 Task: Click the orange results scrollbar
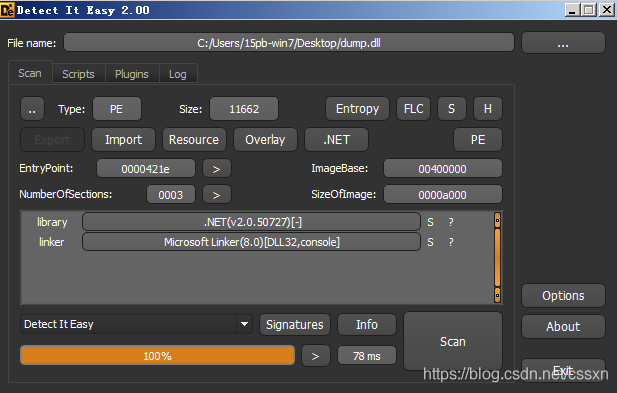click(497, 258)
